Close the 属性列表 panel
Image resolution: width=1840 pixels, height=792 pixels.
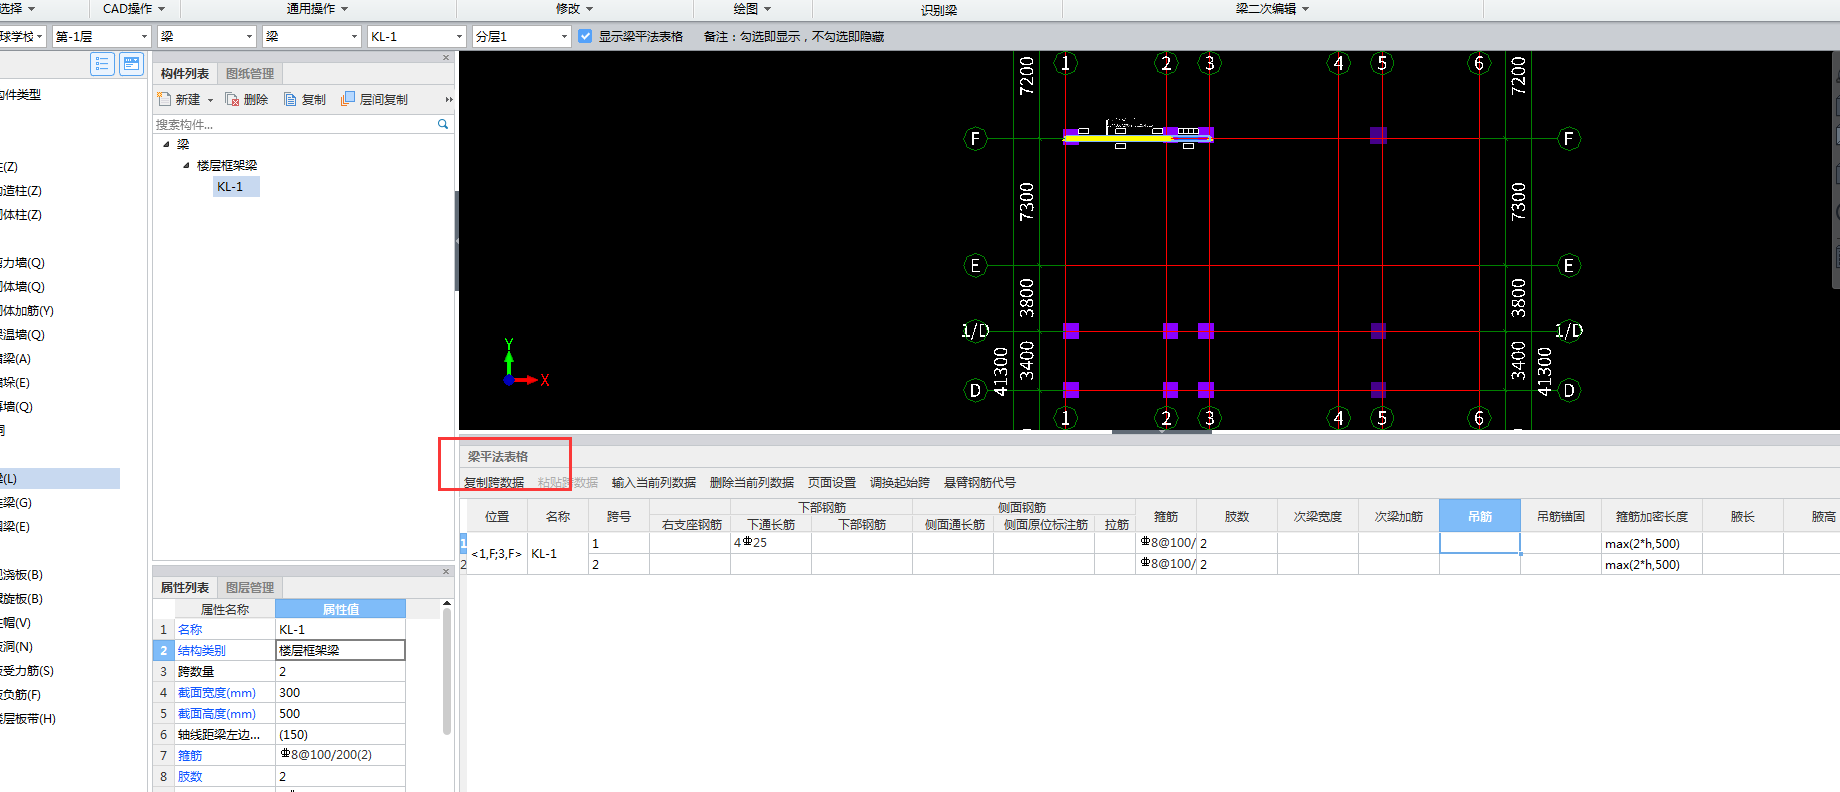click(x=446, y=572)
